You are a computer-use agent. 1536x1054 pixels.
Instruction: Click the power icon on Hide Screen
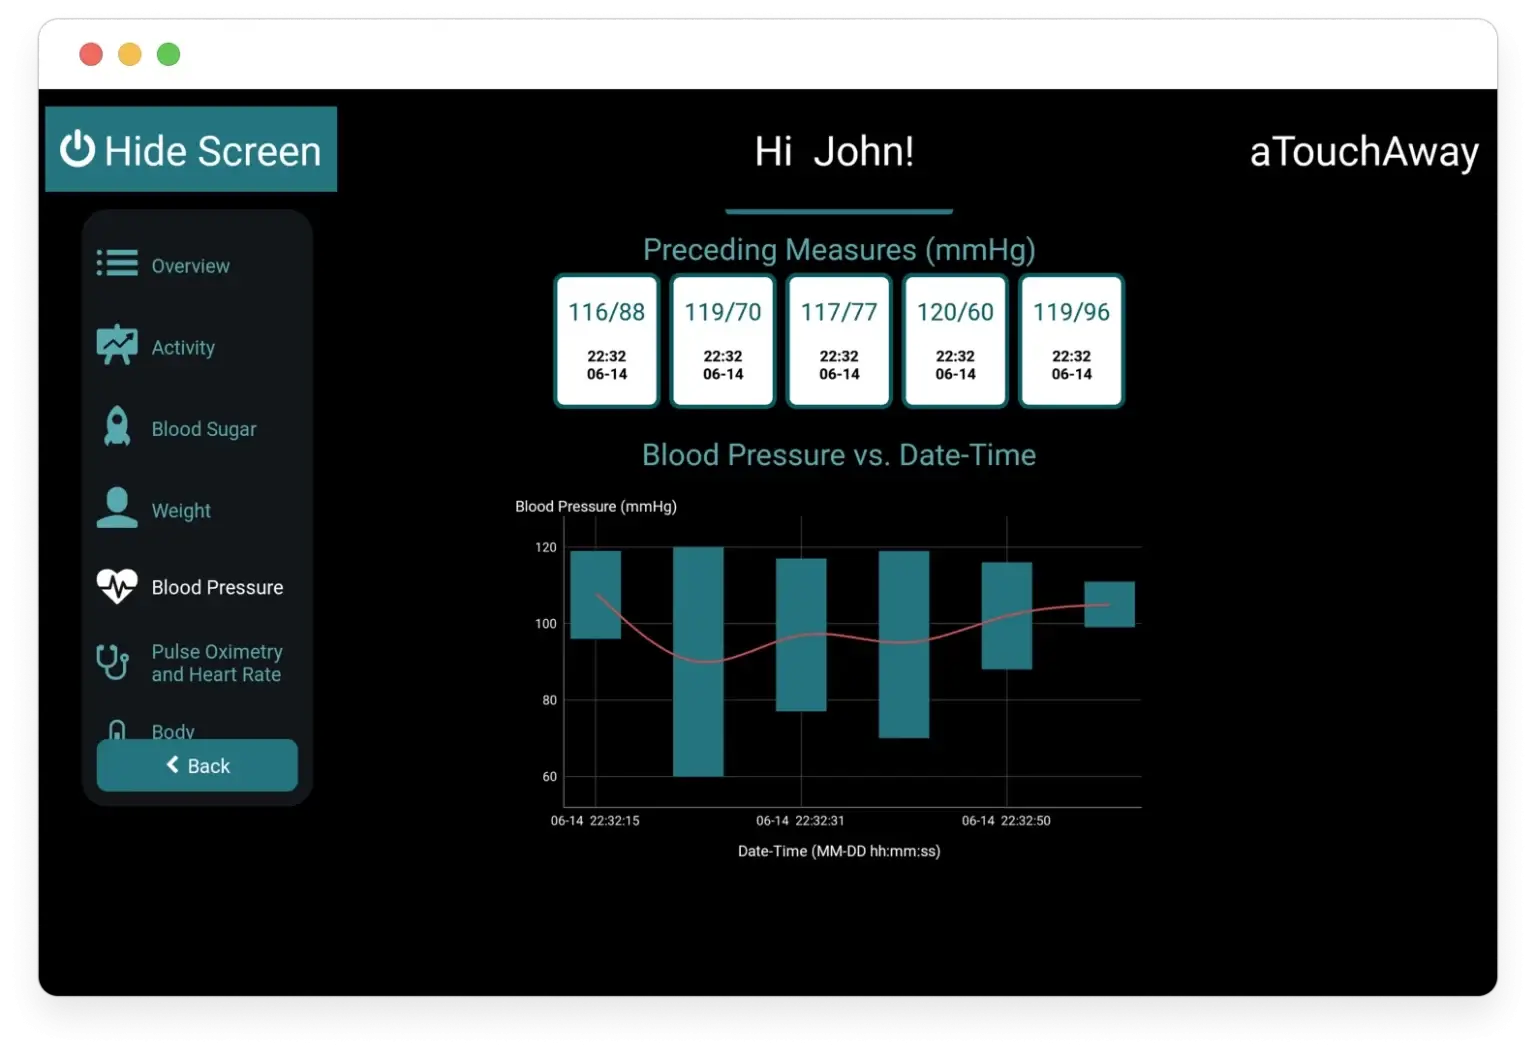tap(77, 150)
